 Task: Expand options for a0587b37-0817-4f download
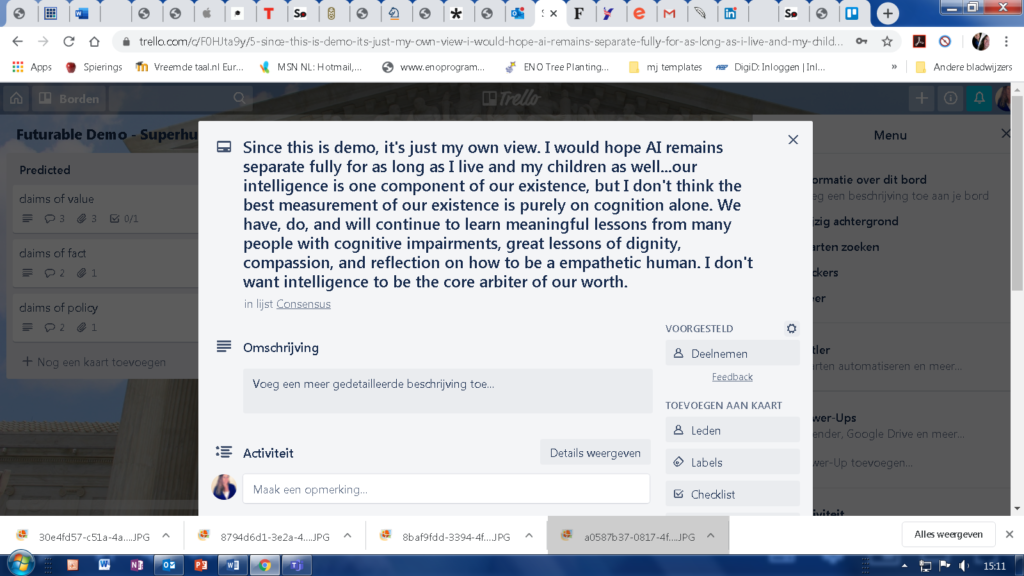click(711, 536)
